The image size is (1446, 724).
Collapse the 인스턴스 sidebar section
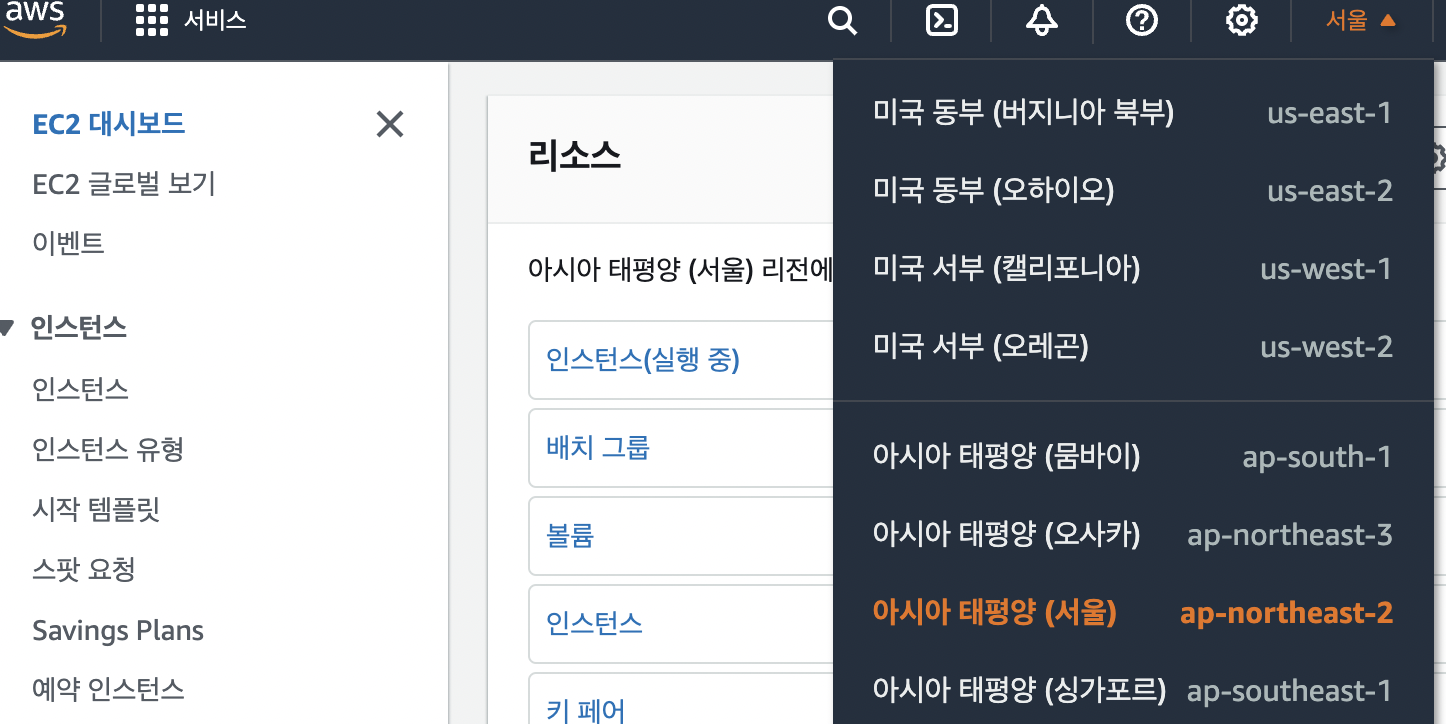coord(6,328)
